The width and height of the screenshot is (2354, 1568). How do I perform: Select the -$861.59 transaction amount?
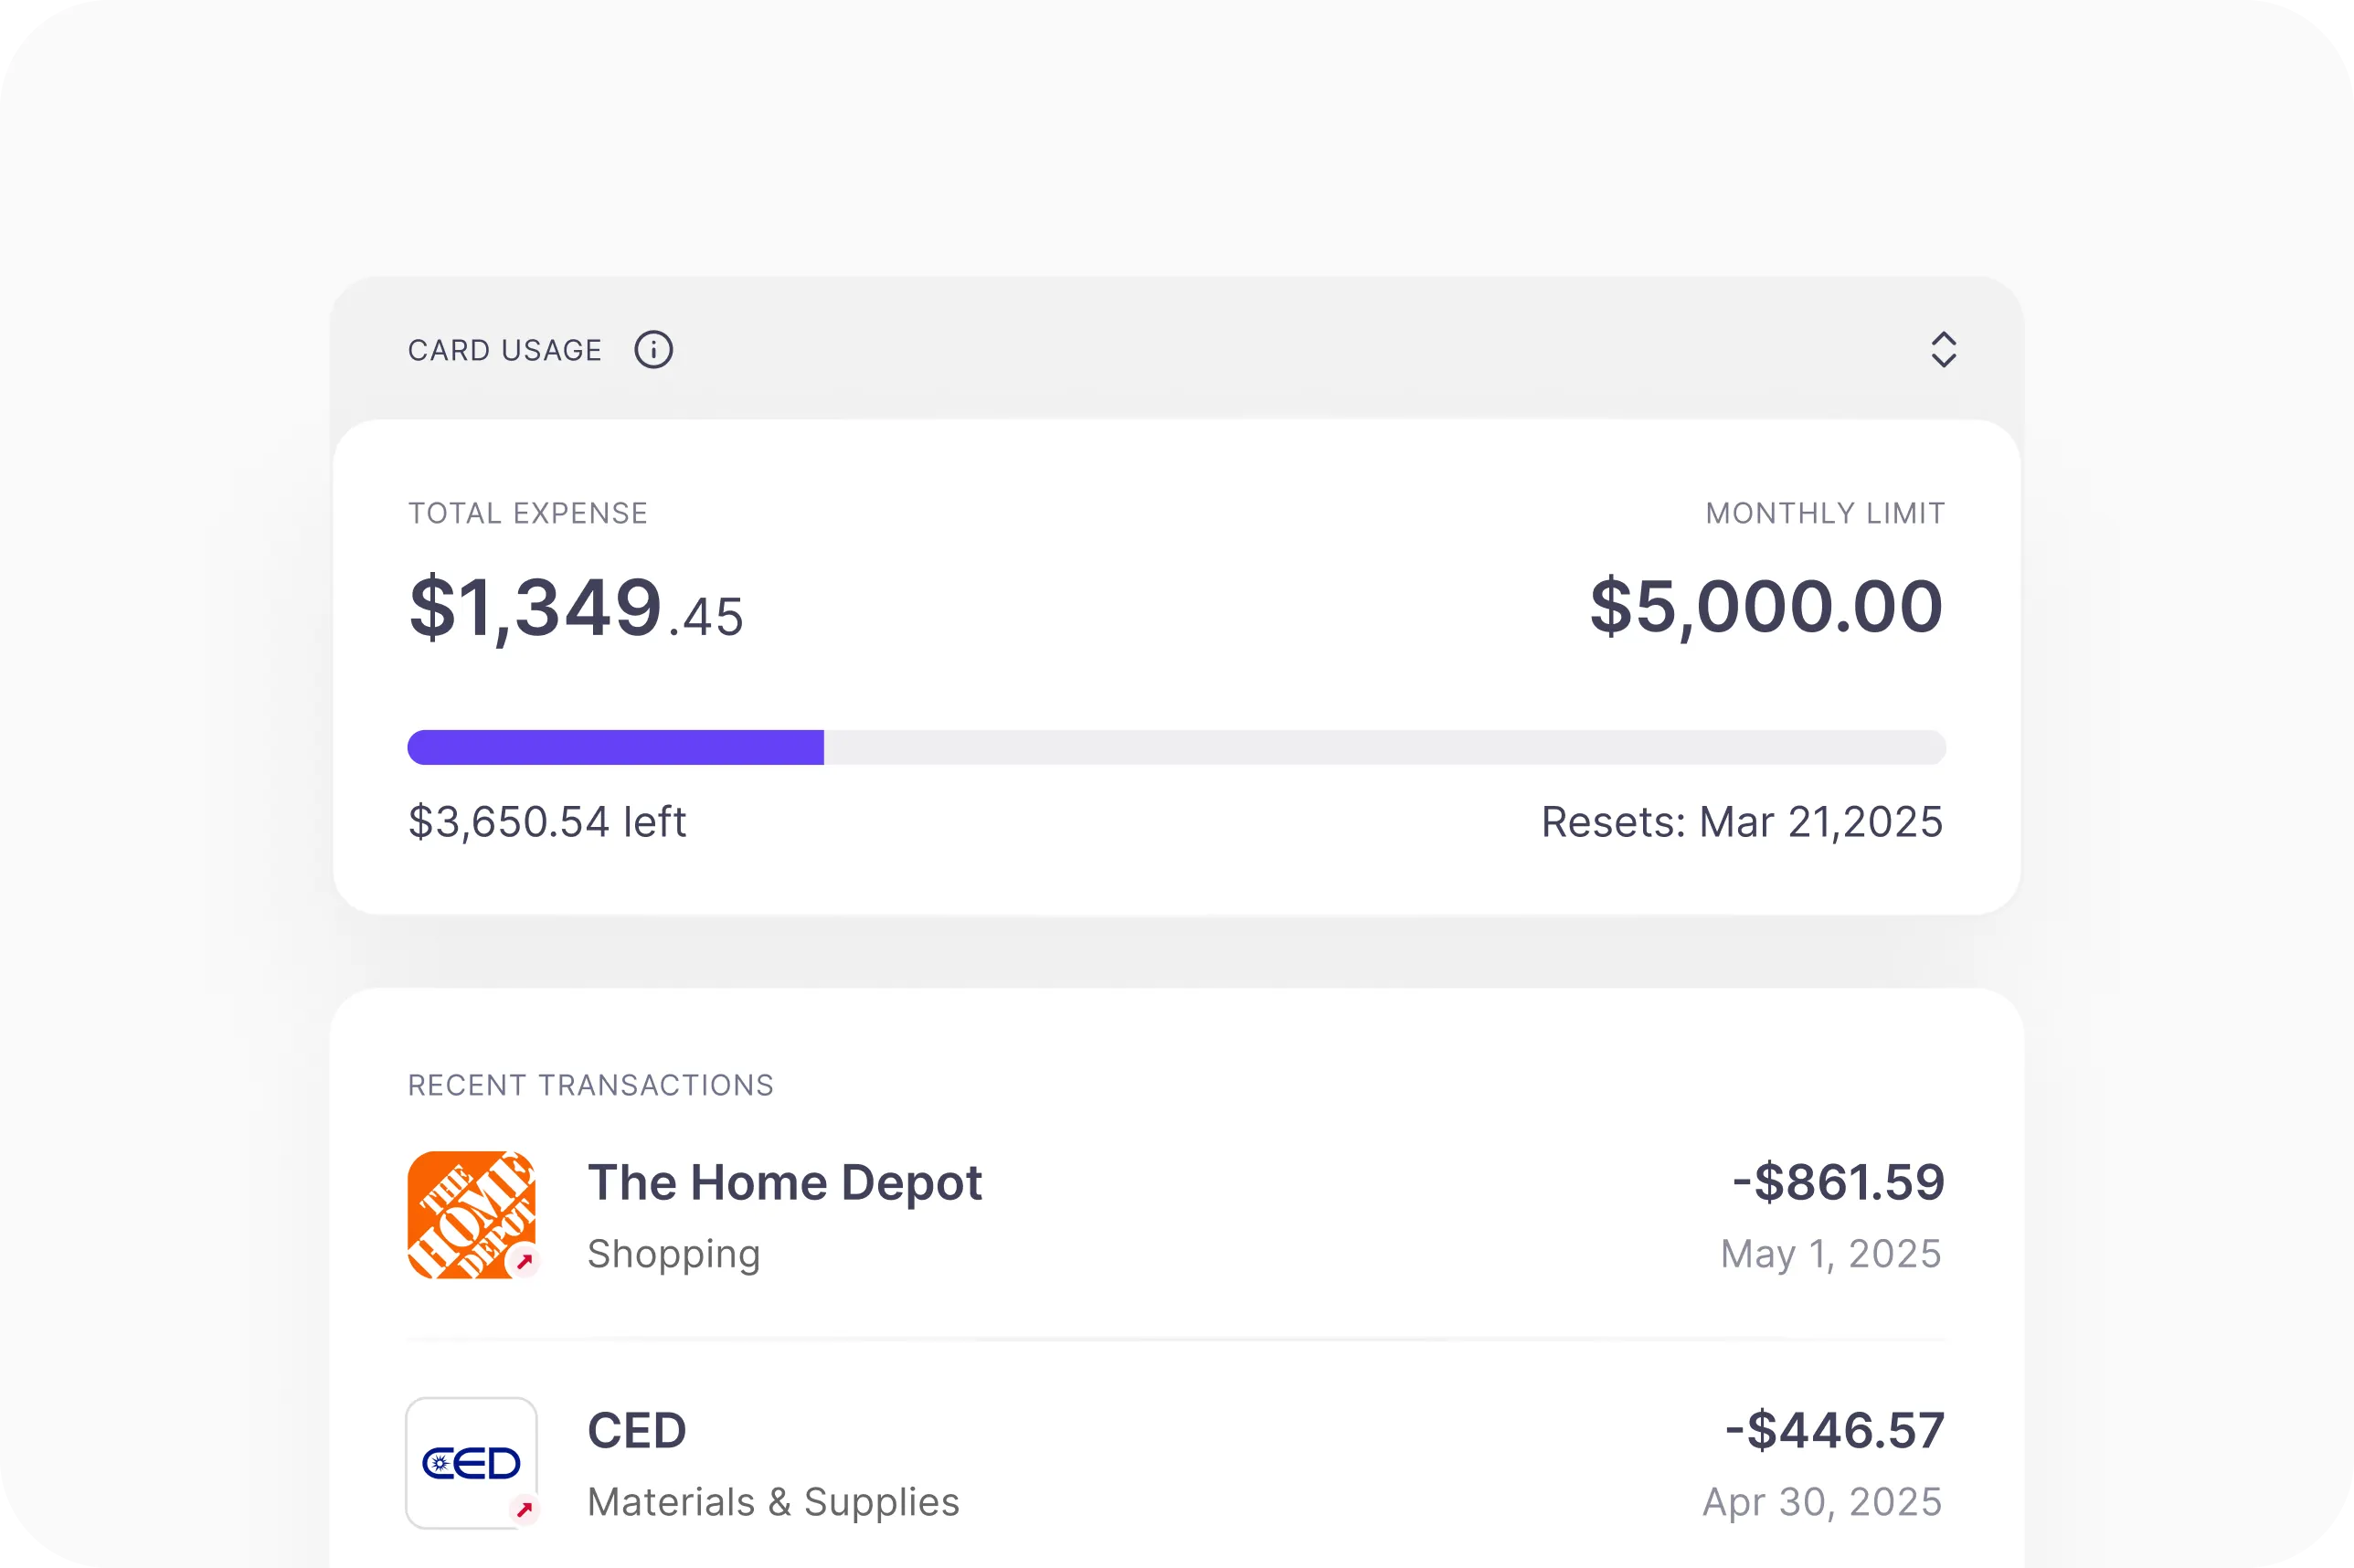(x=1838, y=1182)
